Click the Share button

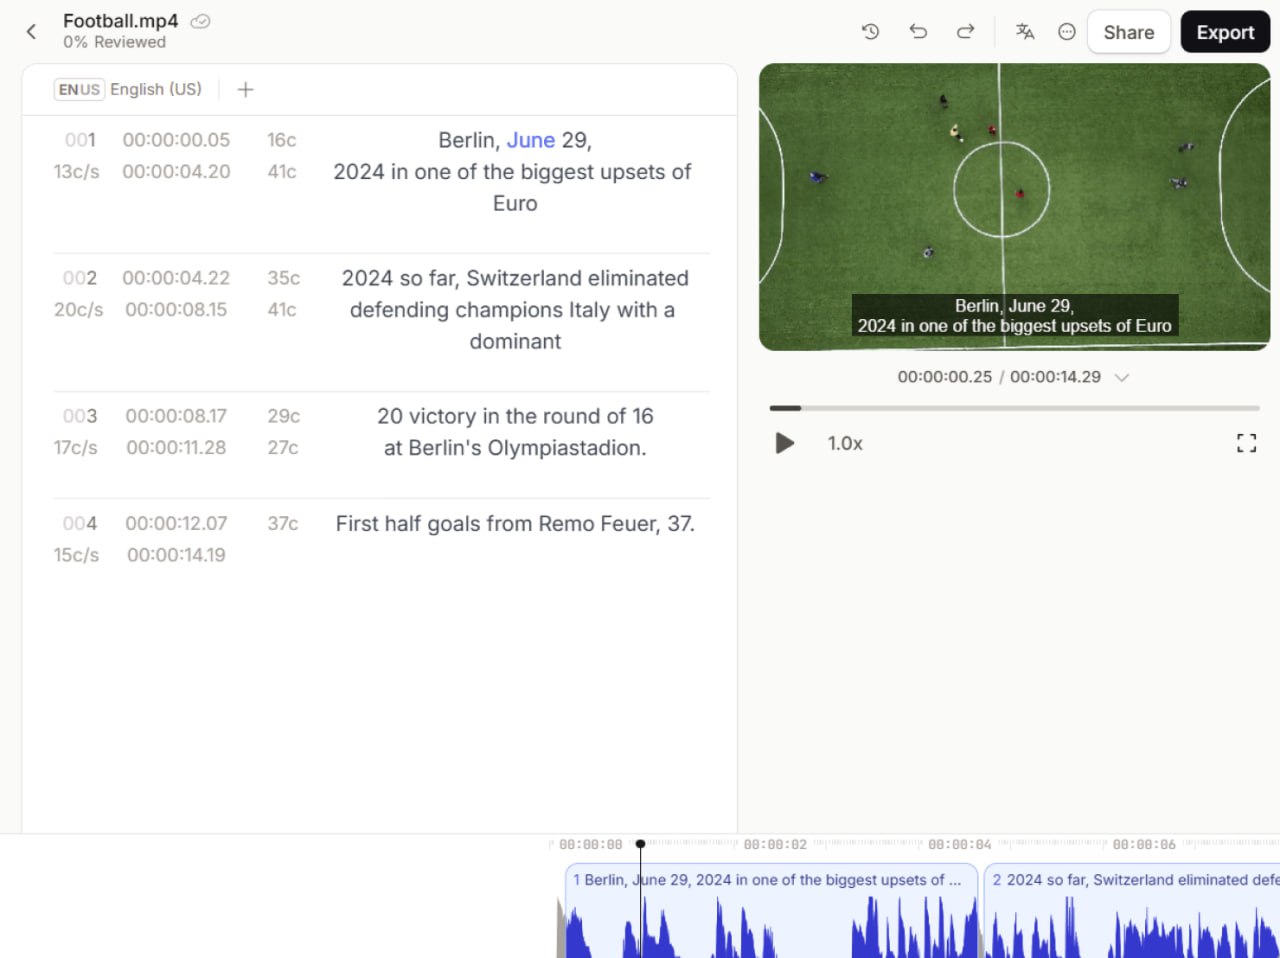click(1128, 31)
